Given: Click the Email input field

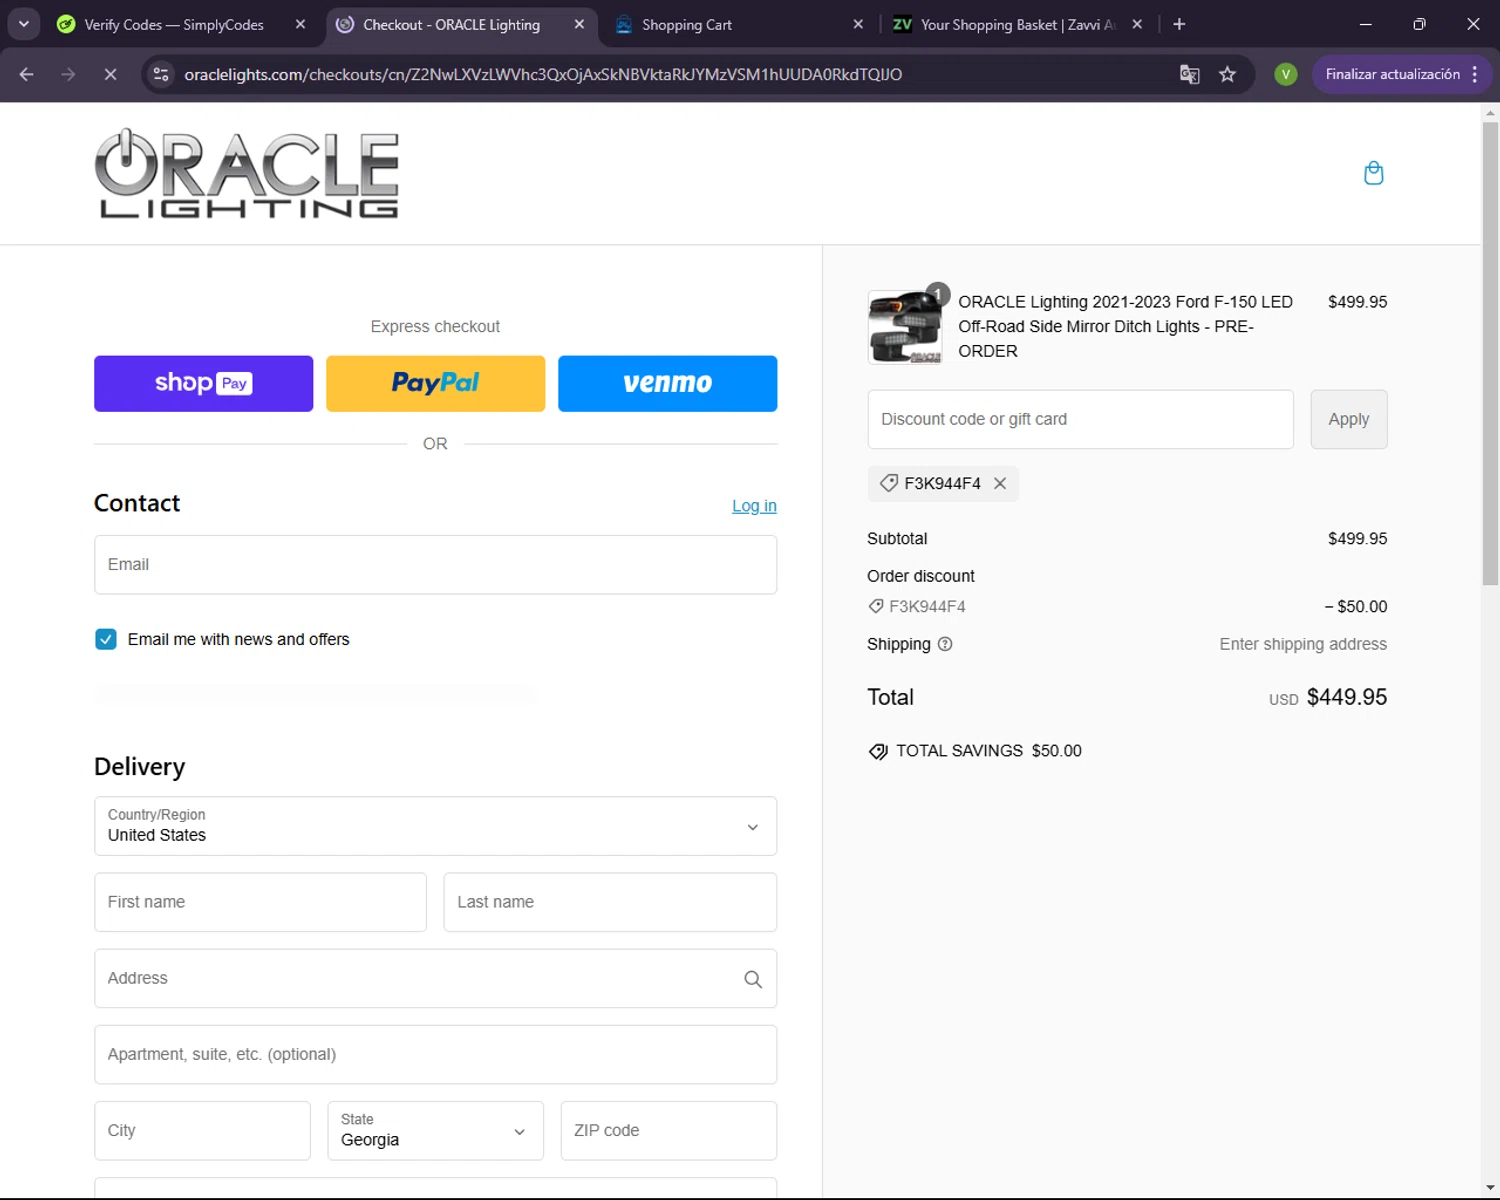Looking at the screenshot, I should point(435,565).
